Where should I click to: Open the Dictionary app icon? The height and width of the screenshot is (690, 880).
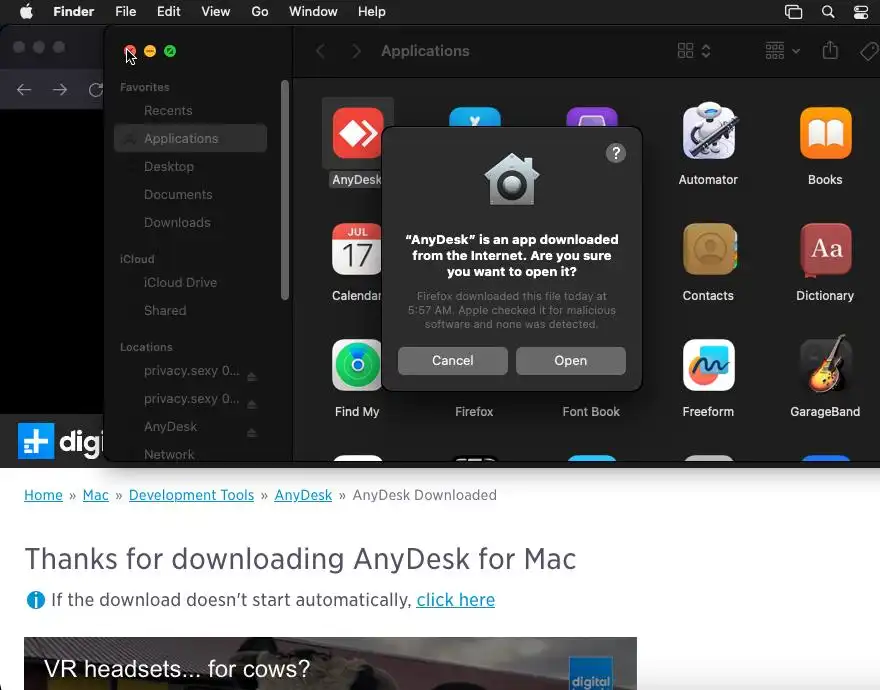tap(826, 250)
